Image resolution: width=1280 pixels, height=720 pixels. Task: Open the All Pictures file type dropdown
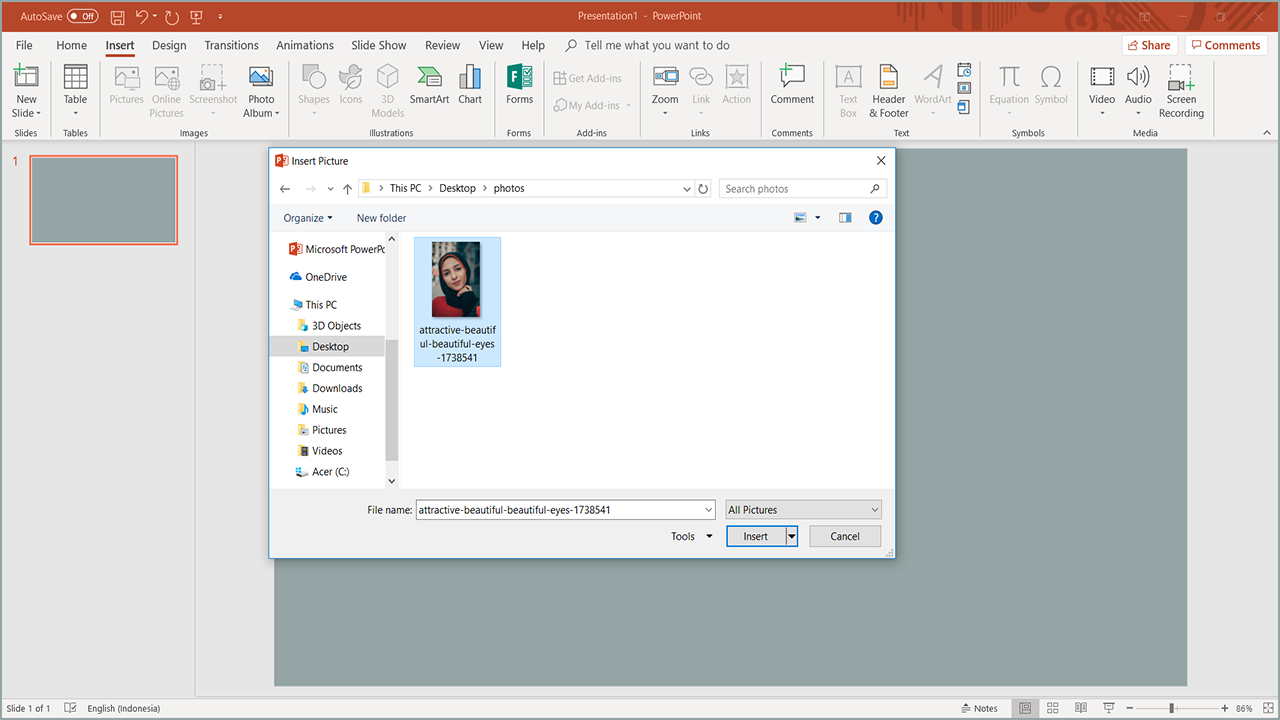(x=803, y=510)
